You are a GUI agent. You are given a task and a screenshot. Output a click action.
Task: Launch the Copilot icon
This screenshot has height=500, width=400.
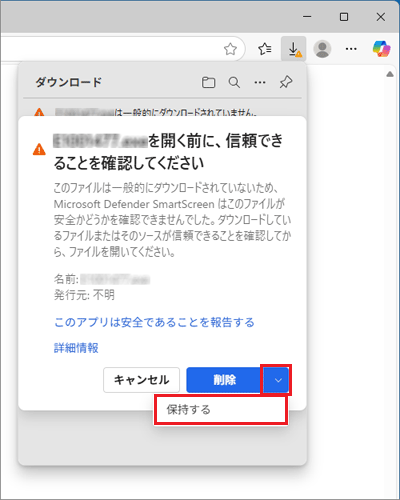pos(381,49)
